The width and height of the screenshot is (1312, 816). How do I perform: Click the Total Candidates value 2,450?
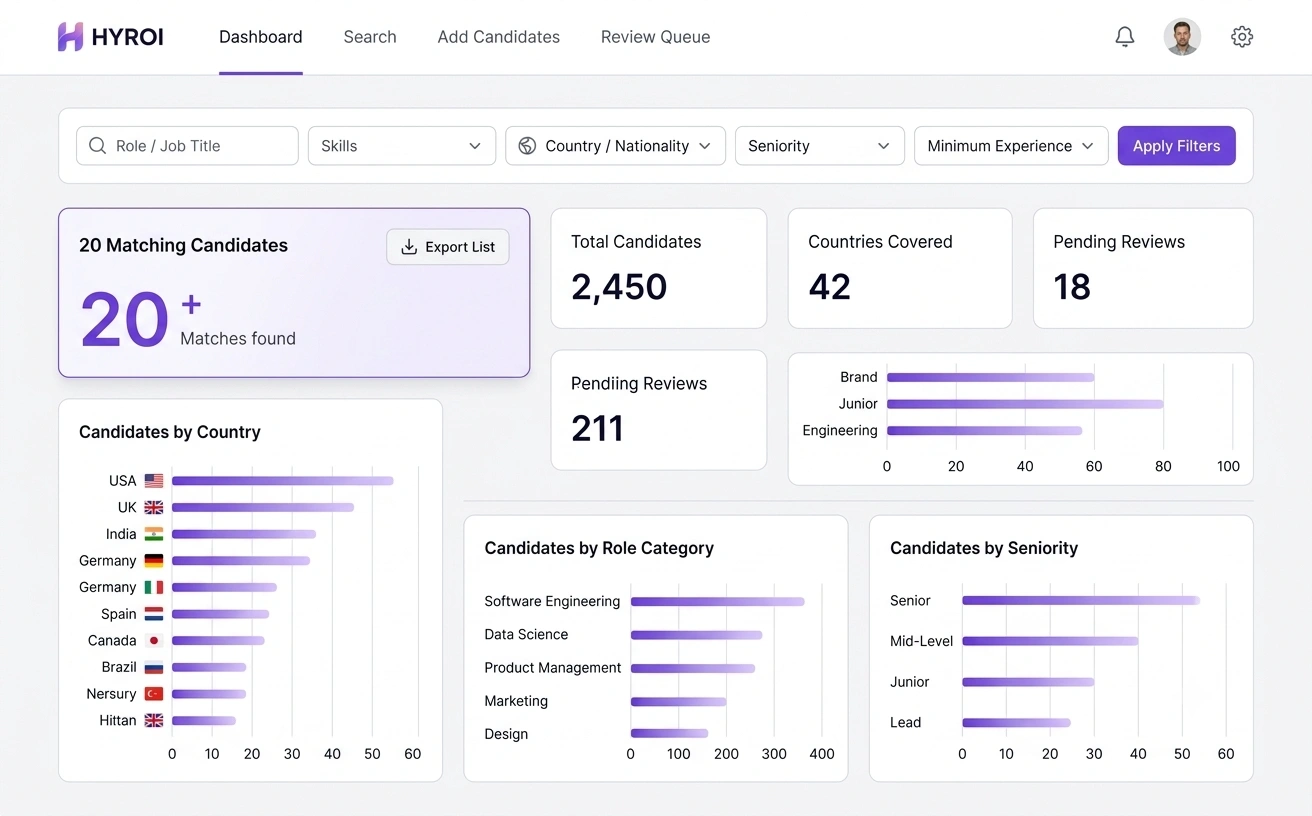[x=619, y=287]
